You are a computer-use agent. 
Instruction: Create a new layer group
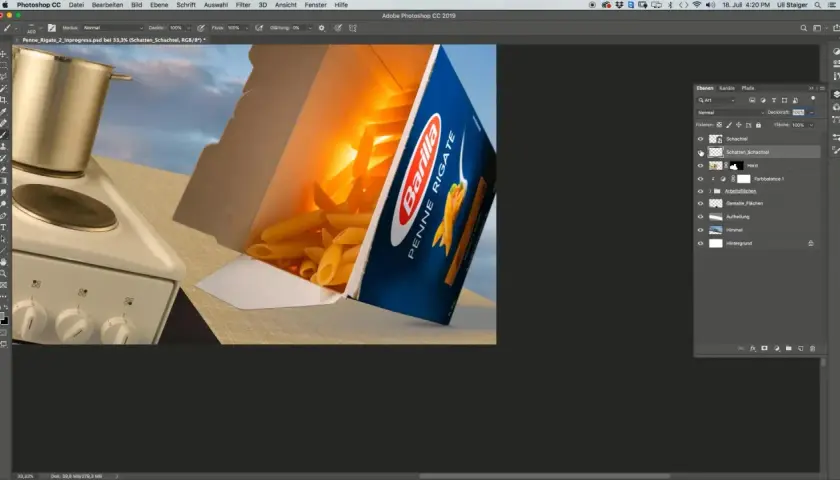789,348
